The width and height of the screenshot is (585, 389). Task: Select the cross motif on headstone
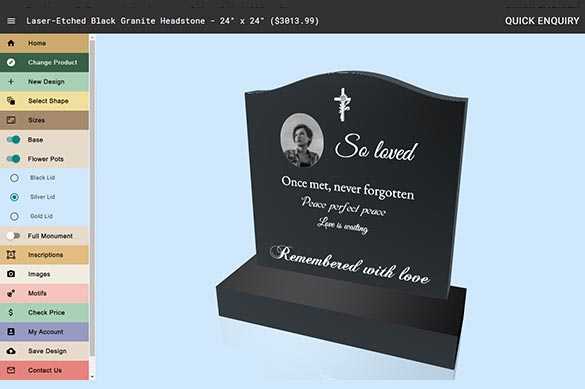tap(342, 104)
